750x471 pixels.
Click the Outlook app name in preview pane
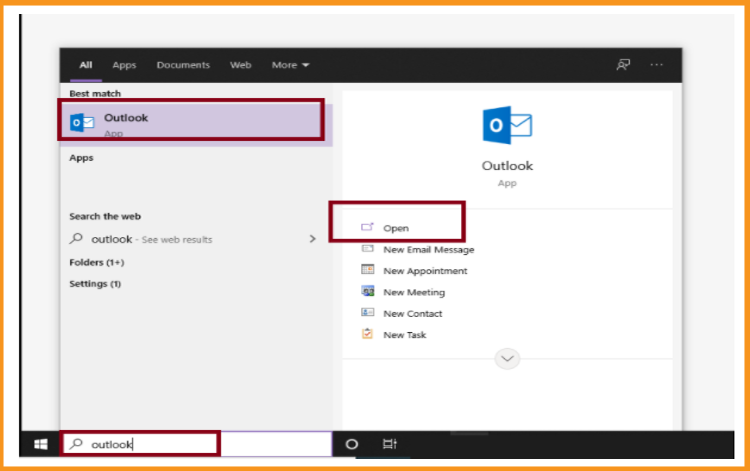click(x=507, y=166)
